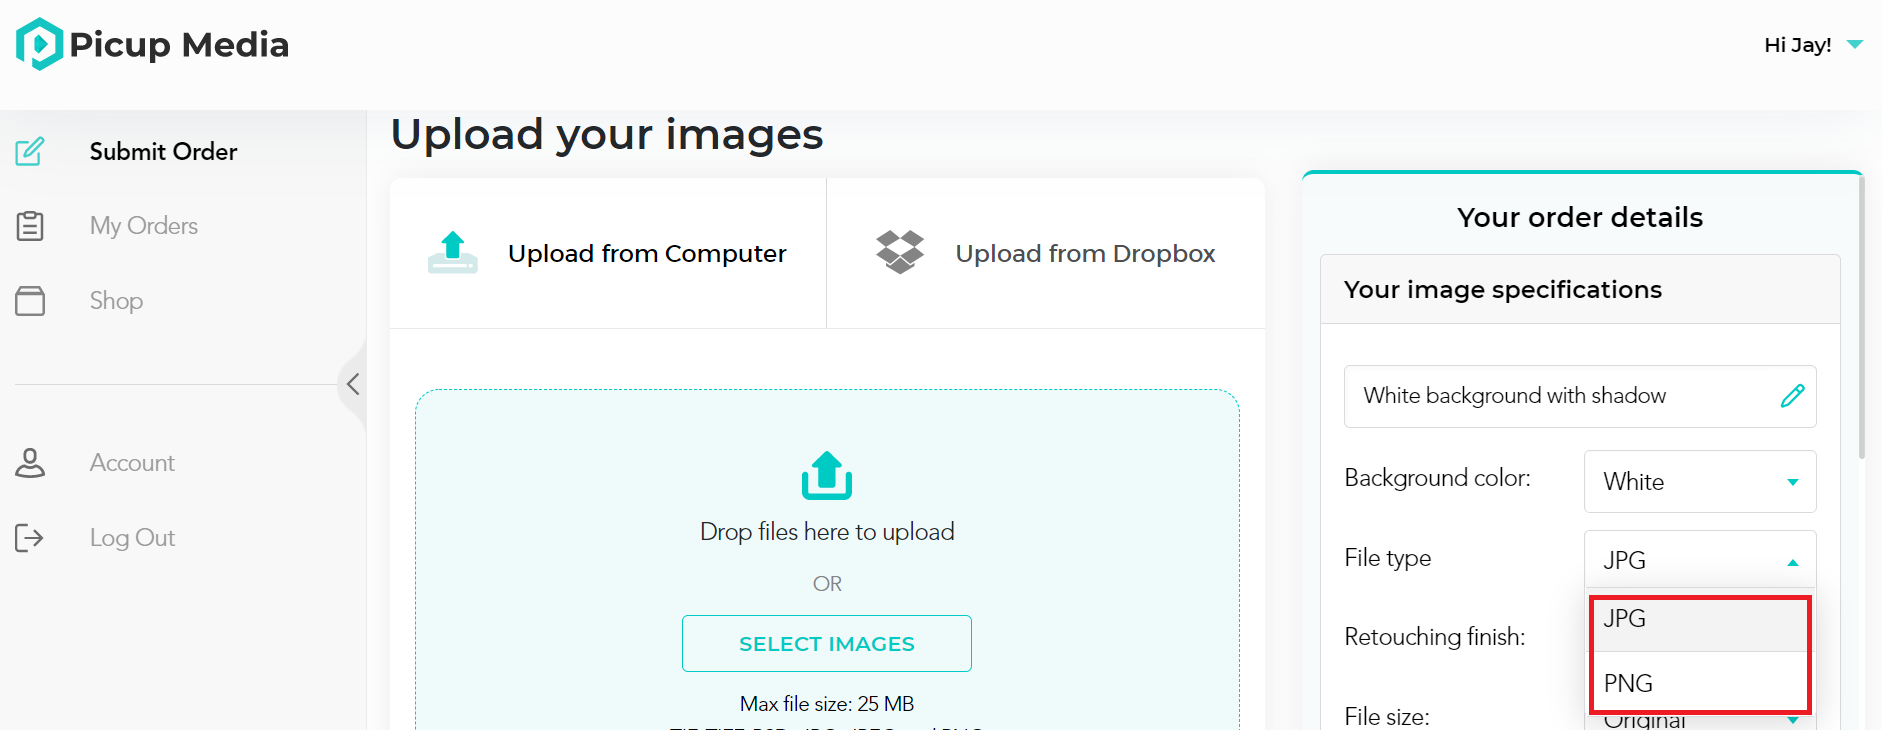Open the File size Original dropdown
The image size is (1882, 730).
pyautogui.click(x=1700, y=720)
